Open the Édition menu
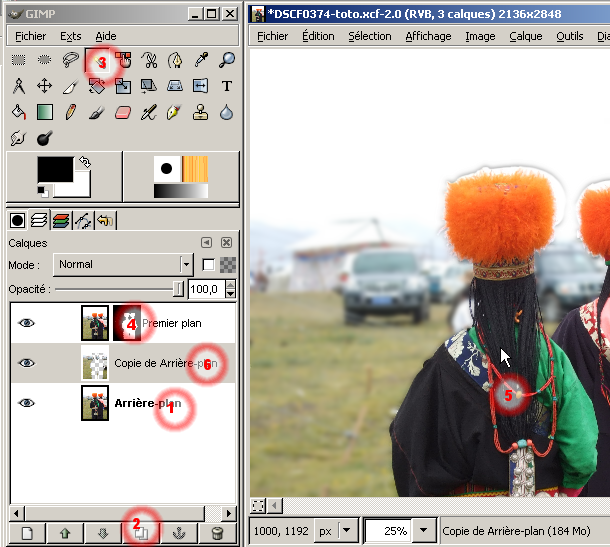 [x=318, y=36]
